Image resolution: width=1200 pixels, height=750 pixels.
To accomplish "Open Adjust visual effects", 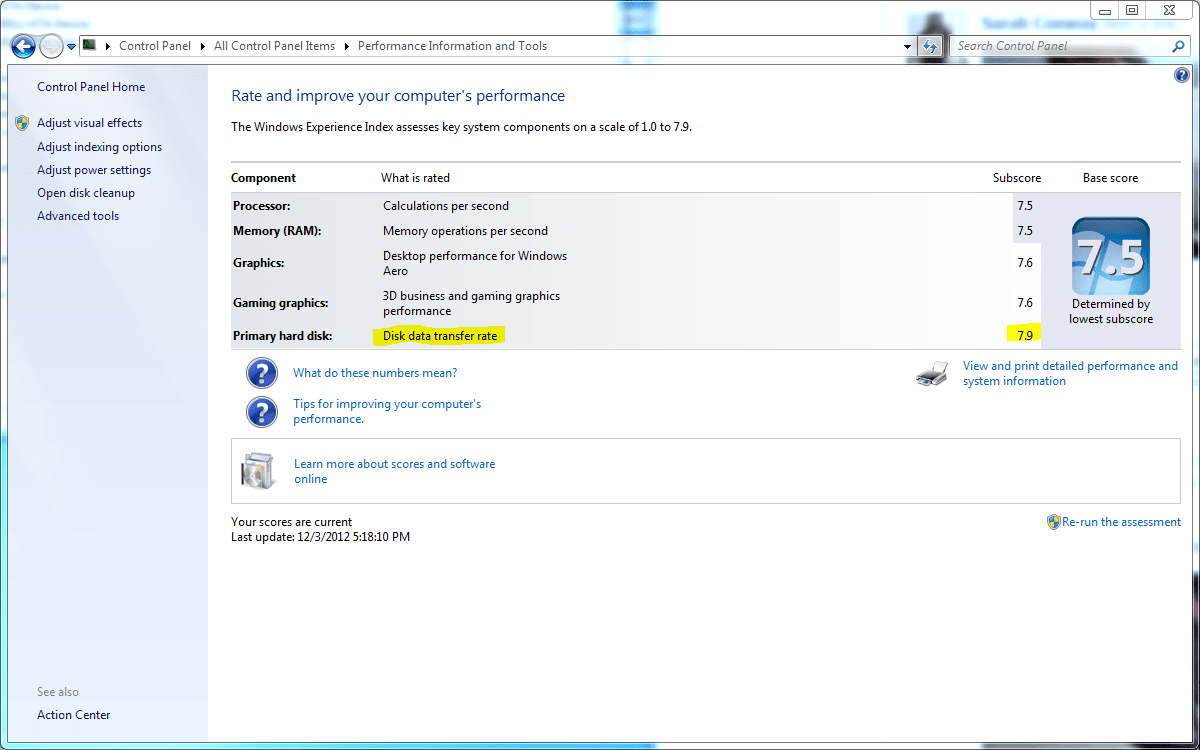I will [x=89, y=123].
